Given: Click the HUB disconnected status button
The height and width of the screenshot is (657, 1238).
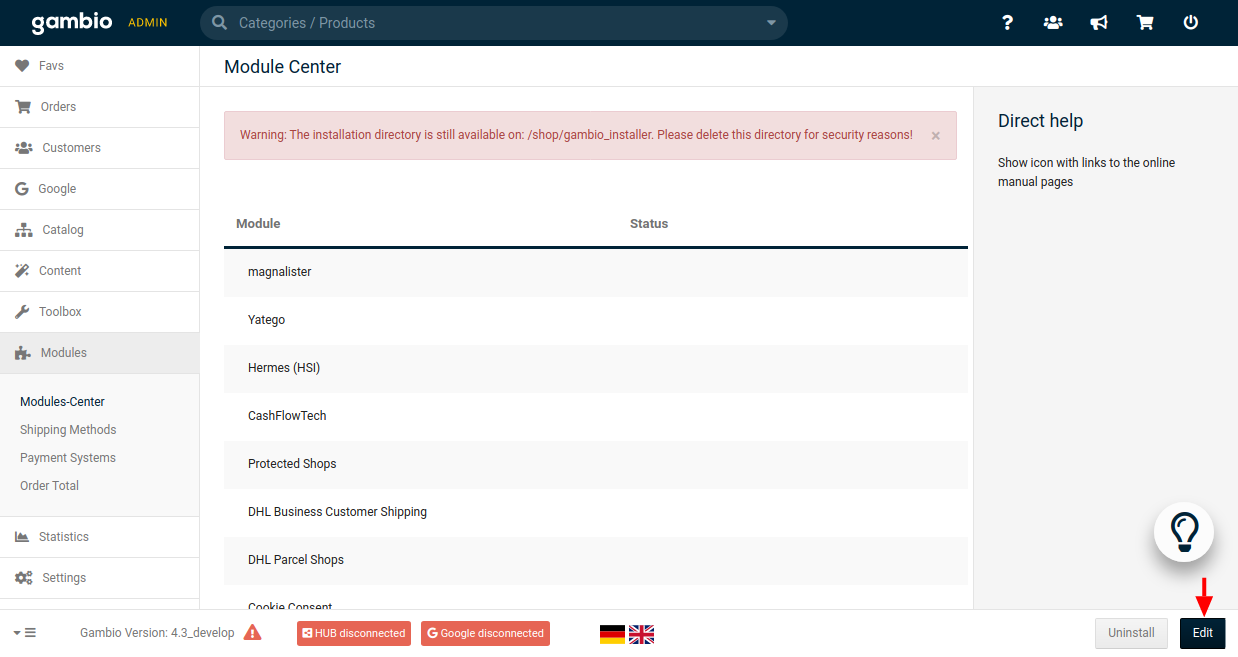Looking at the screenshot, I should (x=354, y=633).
